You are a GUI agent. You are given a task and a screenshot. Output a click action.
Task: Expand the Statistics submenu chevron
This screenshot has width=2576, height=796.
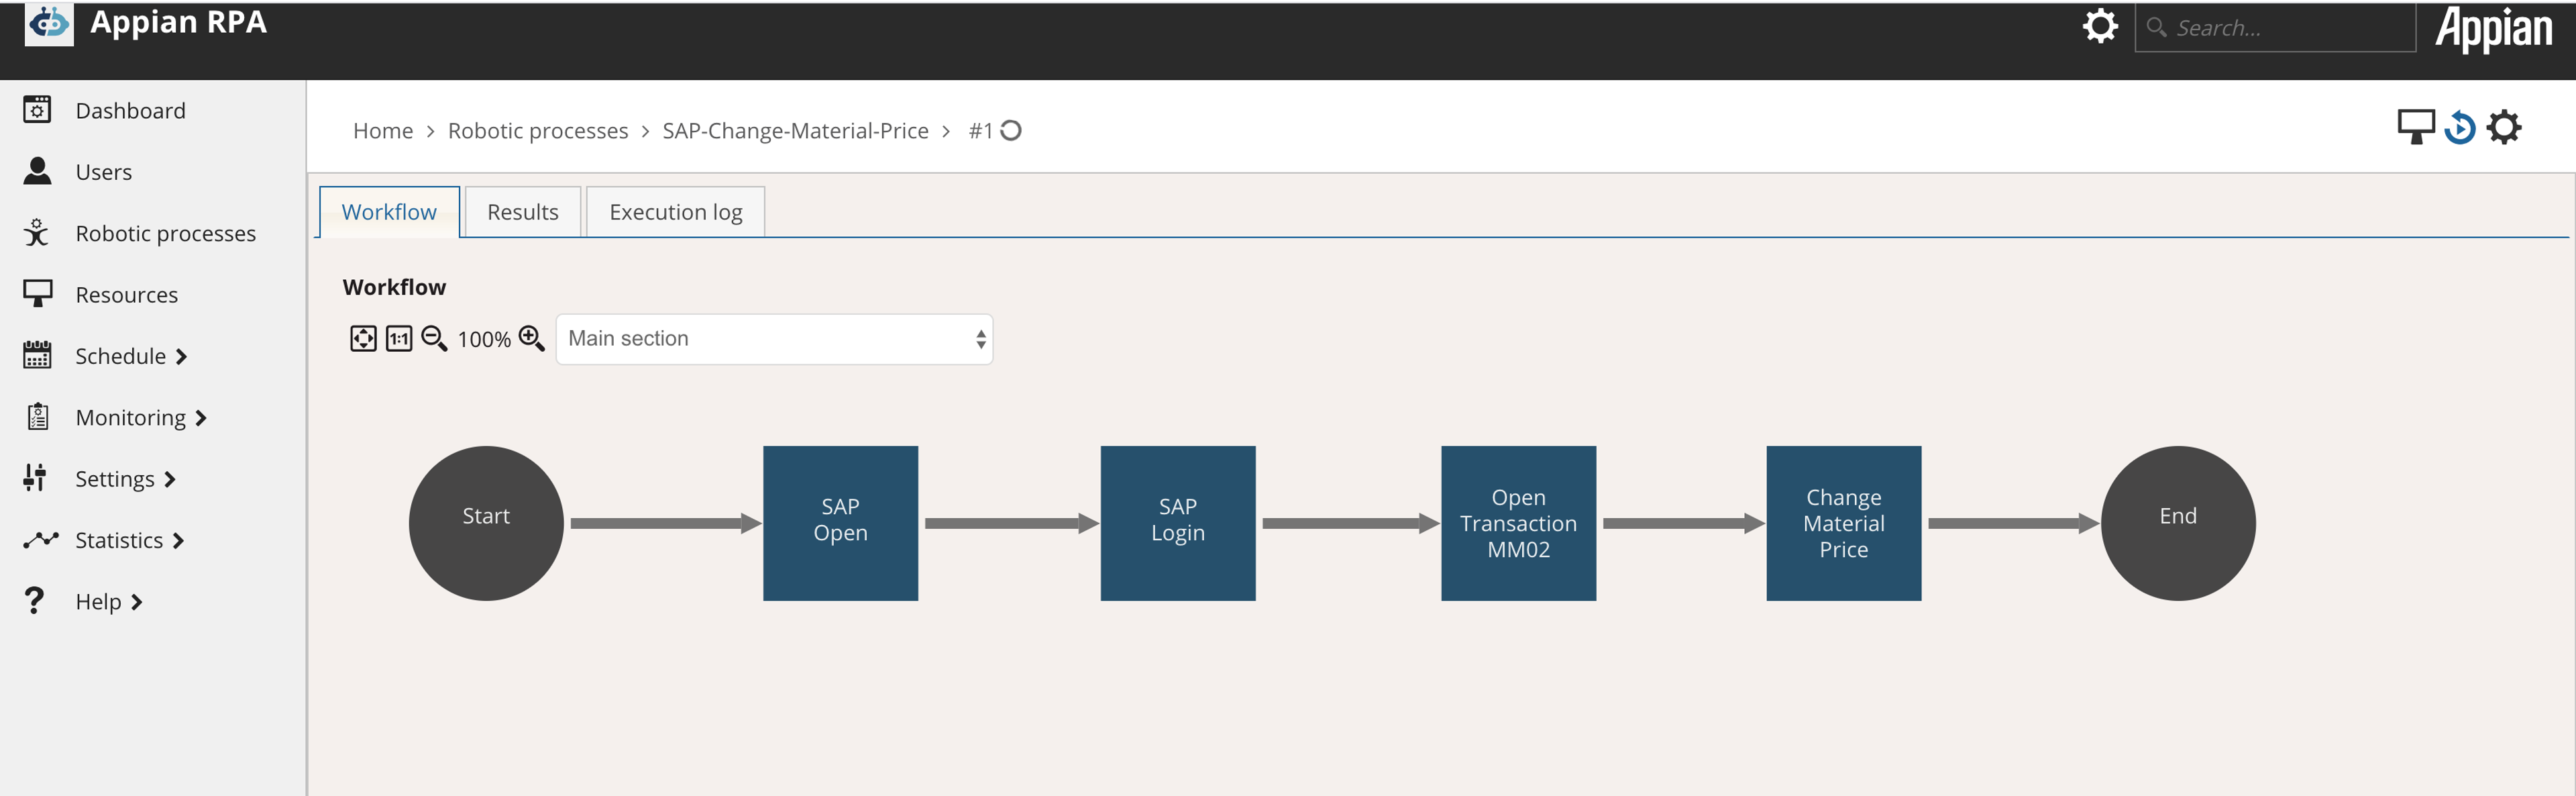[x=178, y=541]
